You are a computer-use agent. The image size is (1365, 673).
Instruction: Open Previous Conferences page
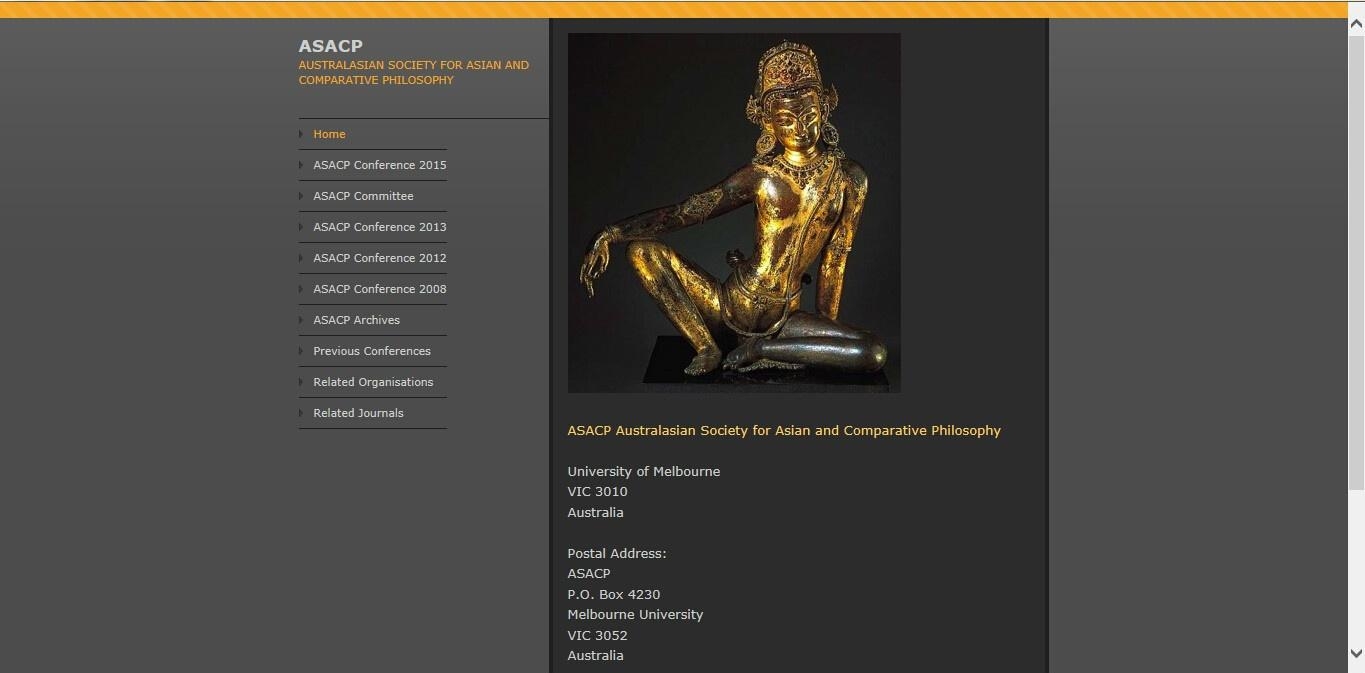click(372, 351)
